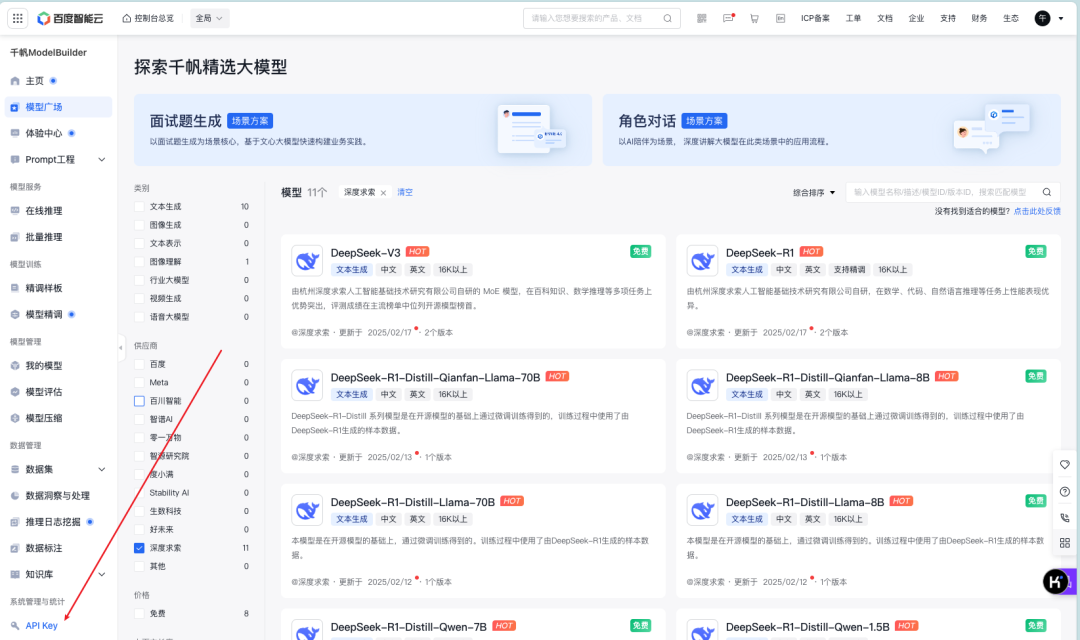Open 工单 in the top menu
The height and width of the screenshot is (640, 1080).
853,19
